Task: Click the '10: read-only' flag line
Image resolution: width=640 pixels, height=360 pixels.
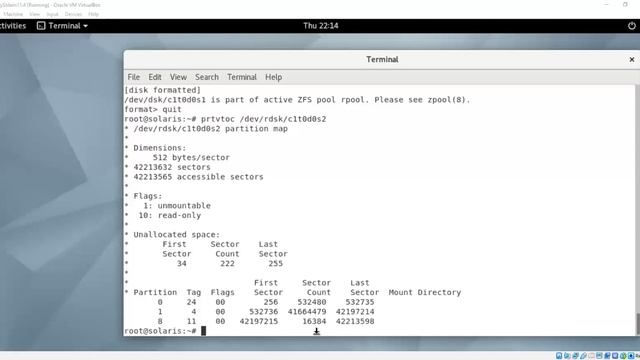Action: 169,216
